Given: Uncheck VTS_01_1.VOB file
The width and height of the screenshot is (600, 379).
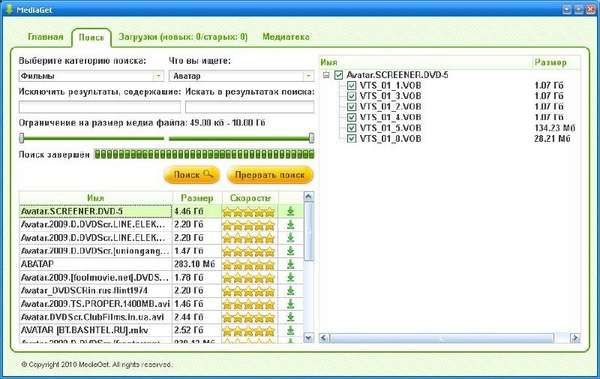Looking at the screenshot, I should tap(351, 85).
